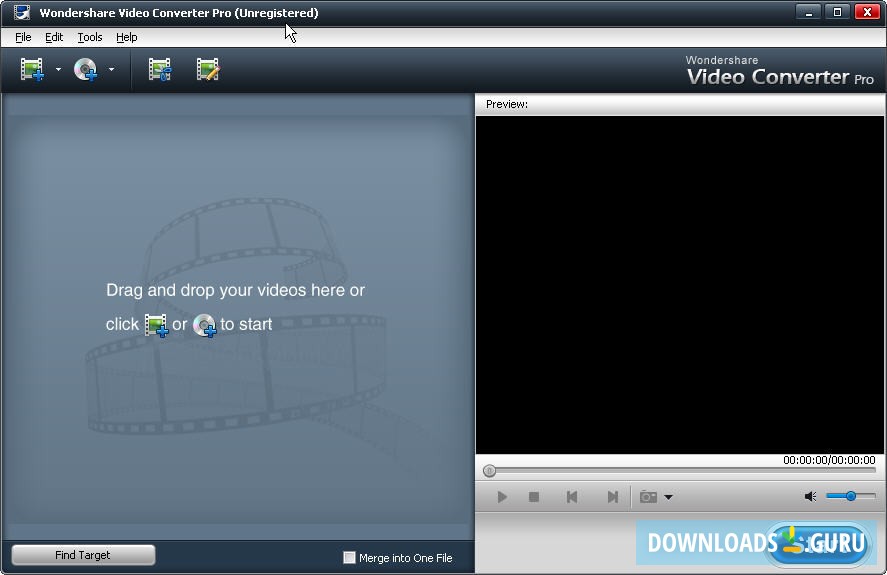Jump to next frame in preview
Screen dimensions: 887x575
coord(612,497)
